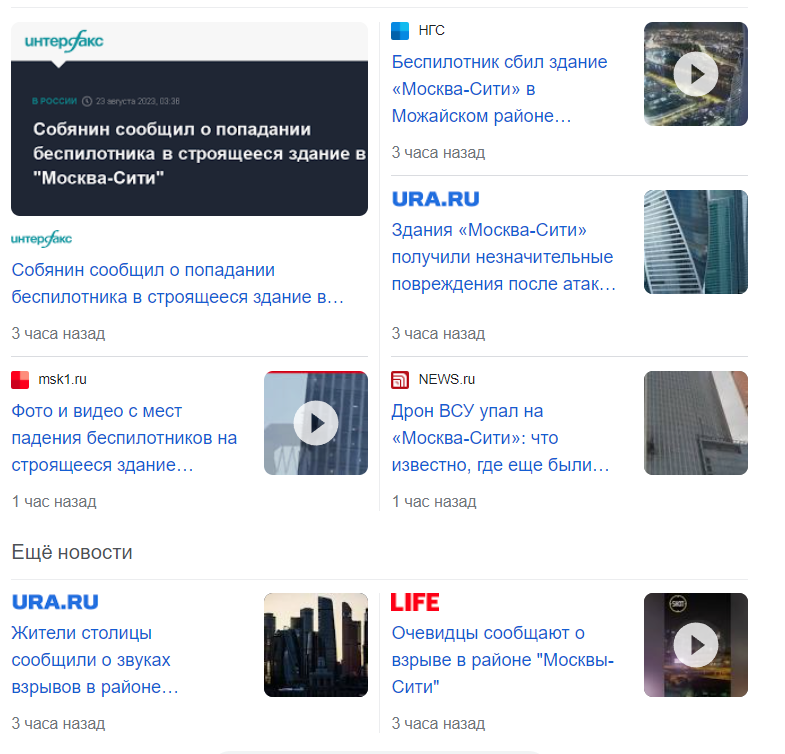Screen dimensions: 785x754
Task: Play the НГС night city video
Action: coord(695,74)
